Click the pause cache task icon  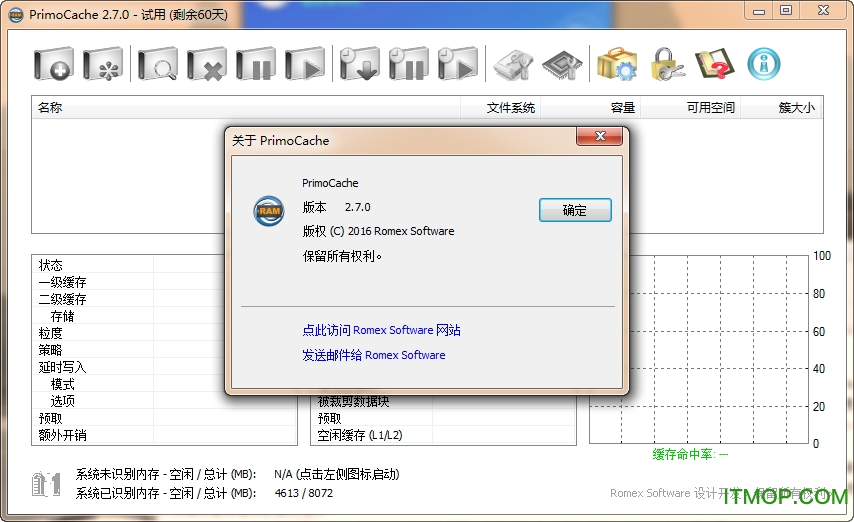[256, 64]
